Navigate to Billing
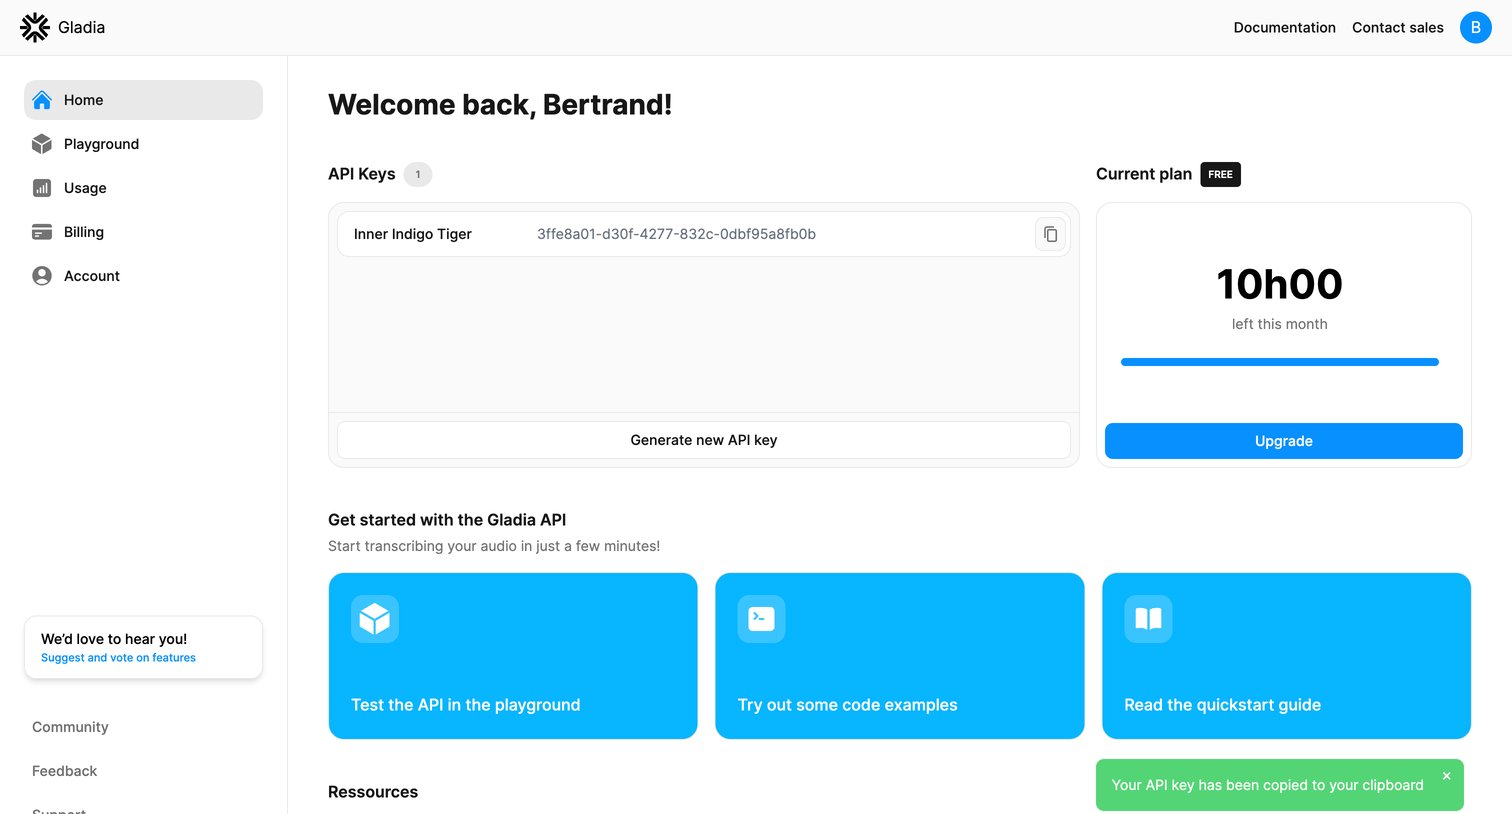This screenshot has height=814, width=1512. point(144,232)
